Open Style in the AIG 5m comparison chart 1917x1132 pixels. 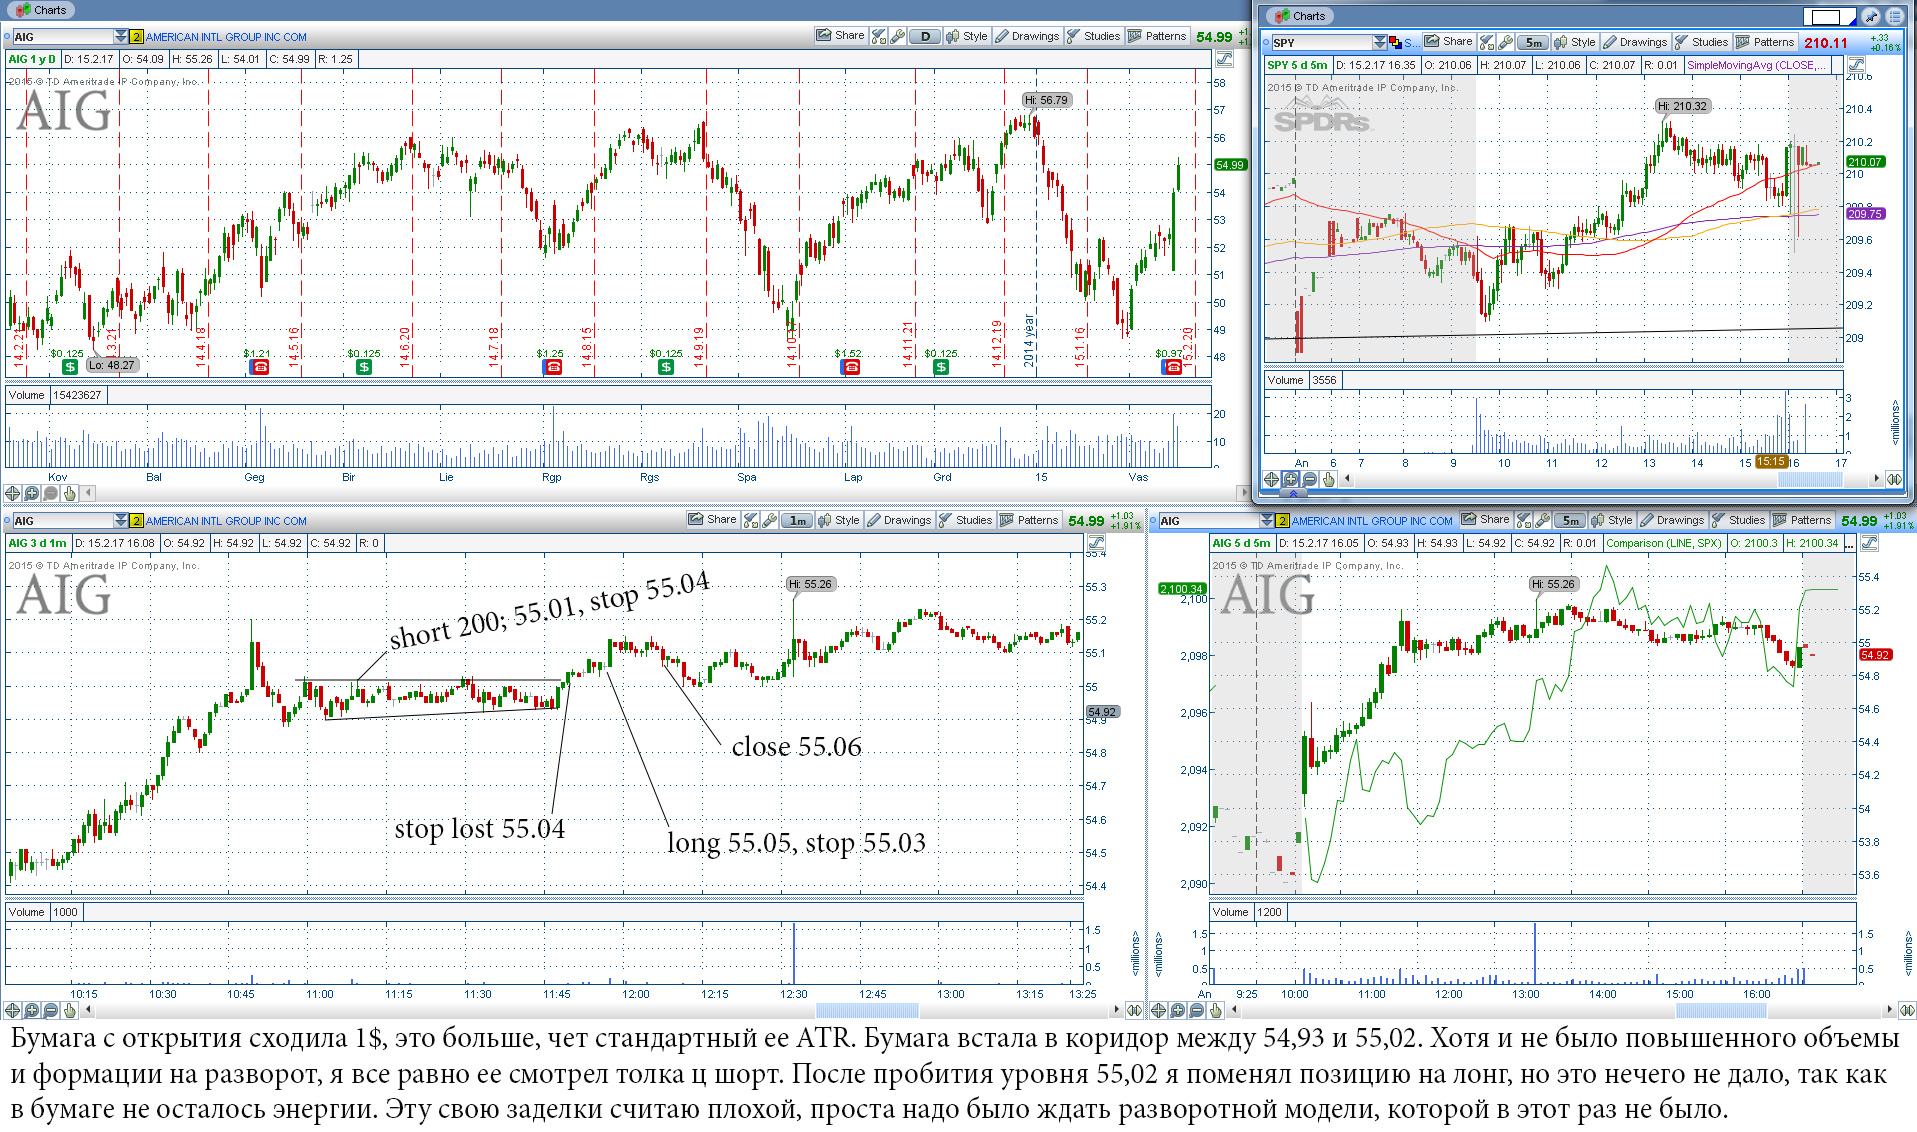click(x=1612, y=520)
